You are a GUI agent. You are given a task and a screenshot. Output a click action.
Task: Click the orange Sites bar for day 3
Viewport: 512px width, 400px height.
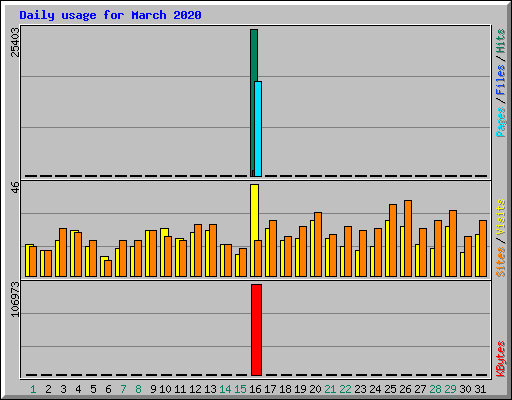pyautogui.click(x=63, y=252)
